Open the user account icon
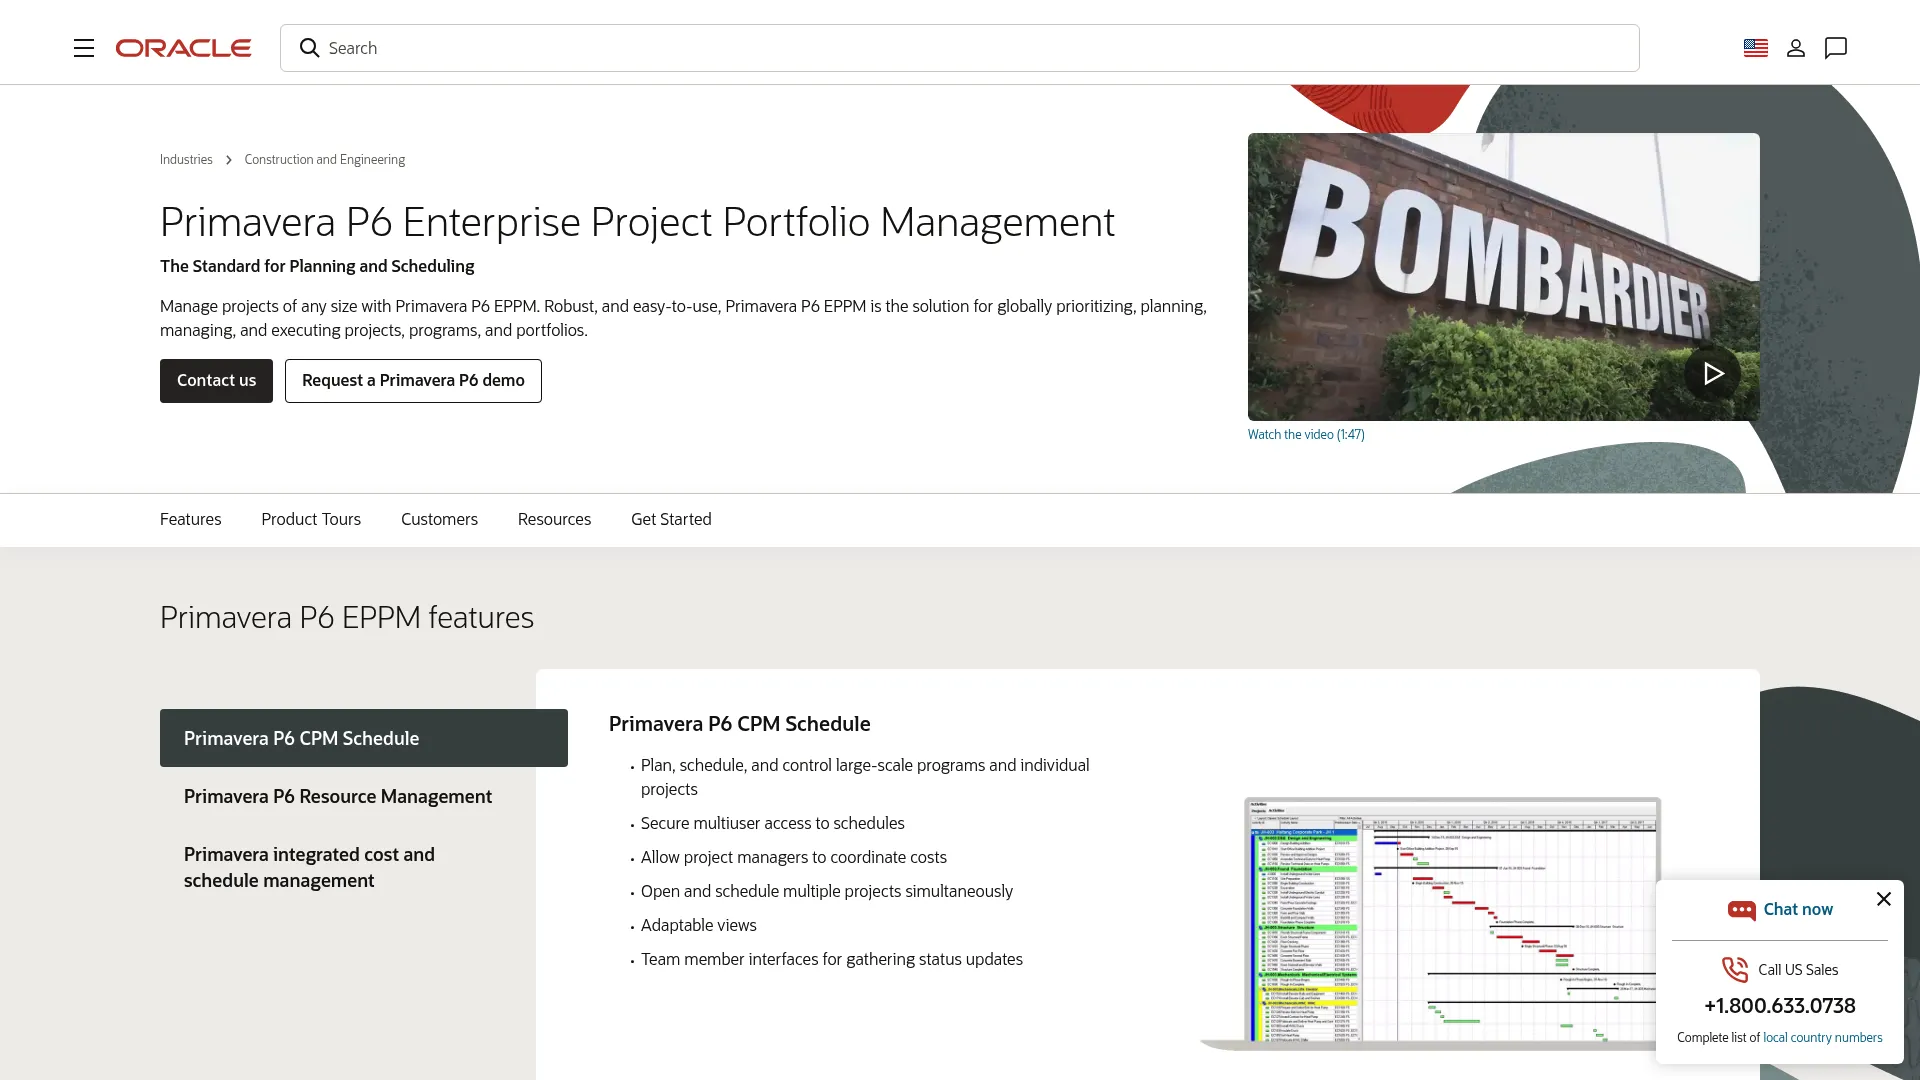This screenshot has width=1920, height=1080. pyautogui.click(x=1796, y=48)
